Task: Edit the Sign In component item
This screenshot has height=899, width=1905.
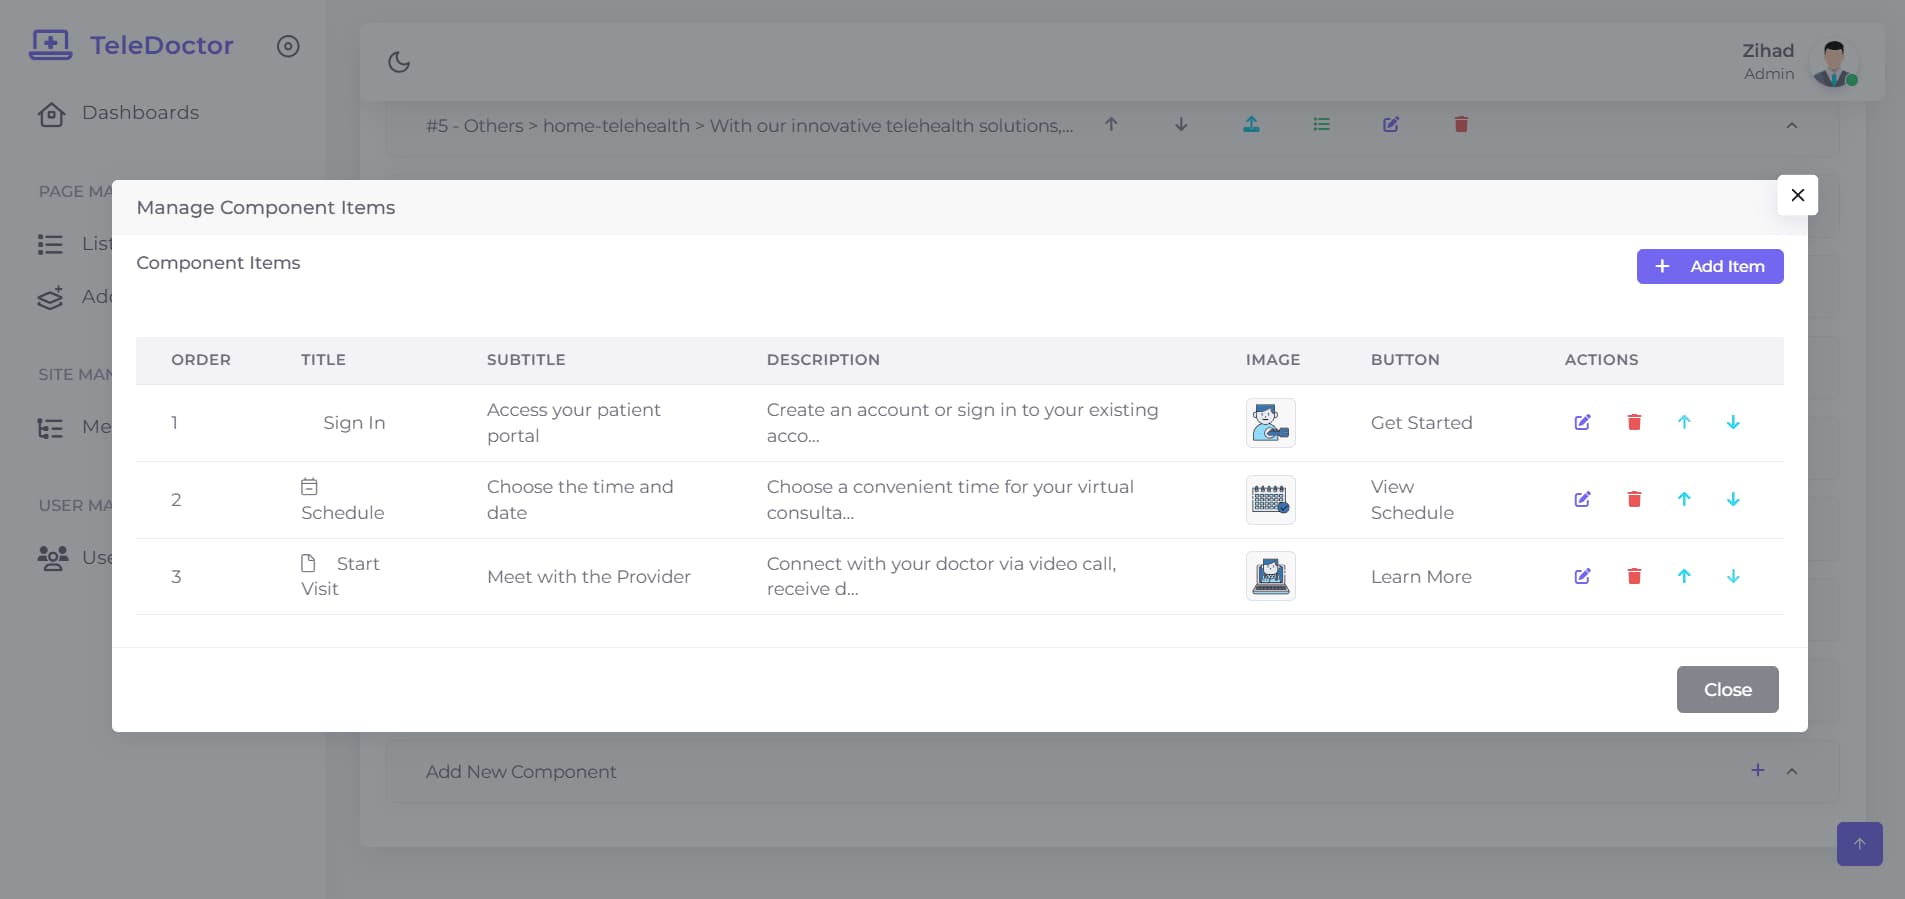Action: 1582,422
